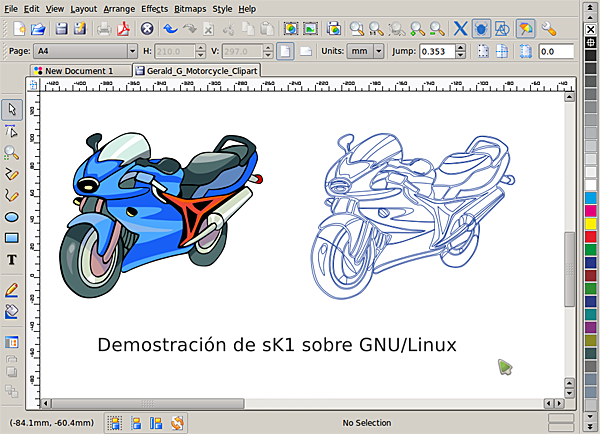The width and height of the screenshot is (600, 434).
Task: Select the arrow Selection tool
Action: [x=12, y=110]
